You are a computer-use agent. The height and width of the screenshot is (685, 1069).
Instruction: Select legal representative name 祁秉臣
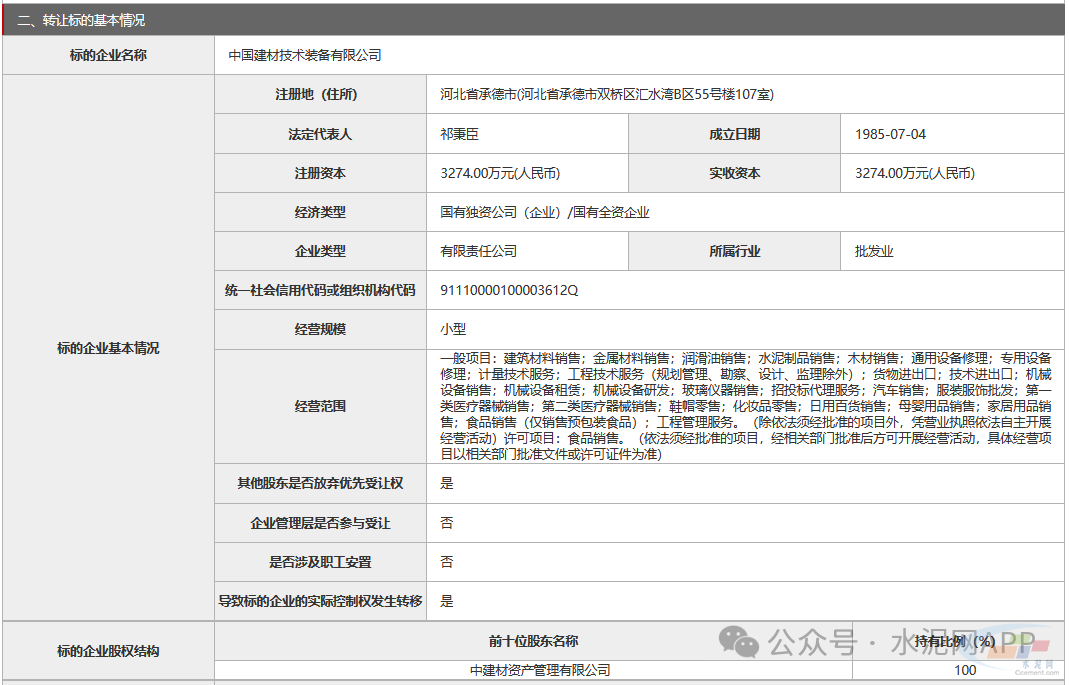click(x=460, y=134)
